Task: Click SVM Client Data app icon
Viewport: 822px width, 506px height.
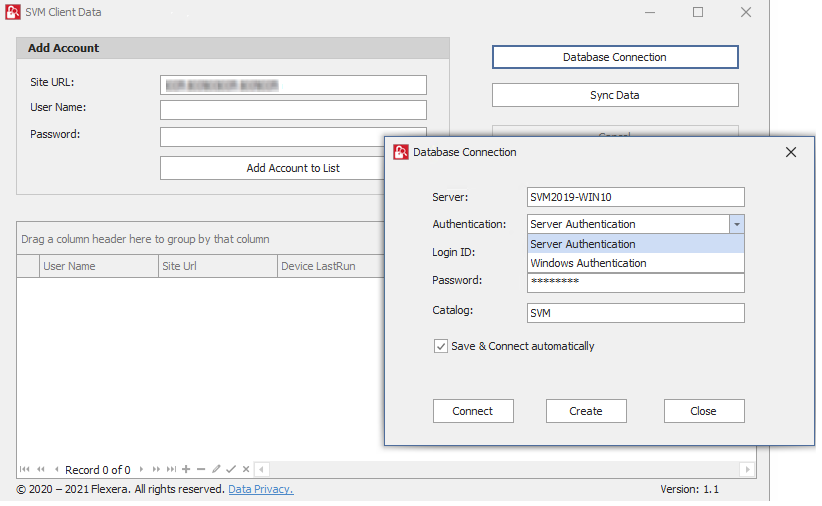Action: click(x=13, y=12)
